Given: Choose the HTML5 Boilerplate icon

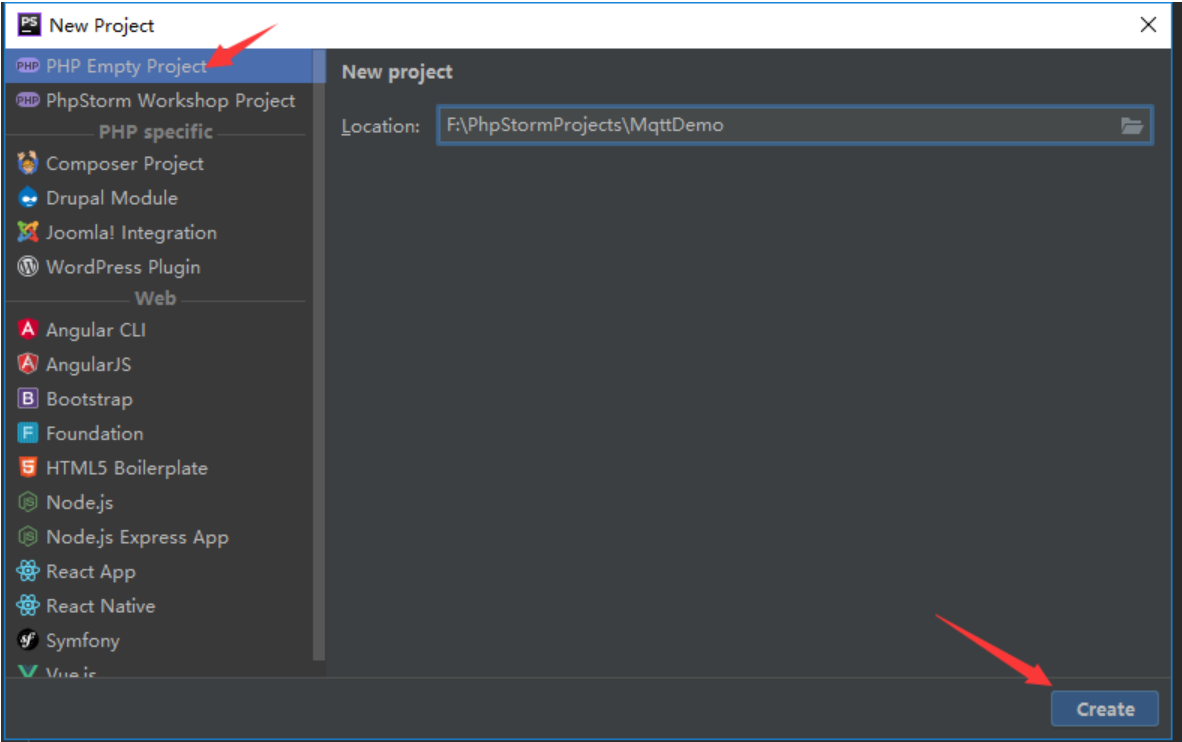Looking at the screenshot, I should (x=28, y=468).
